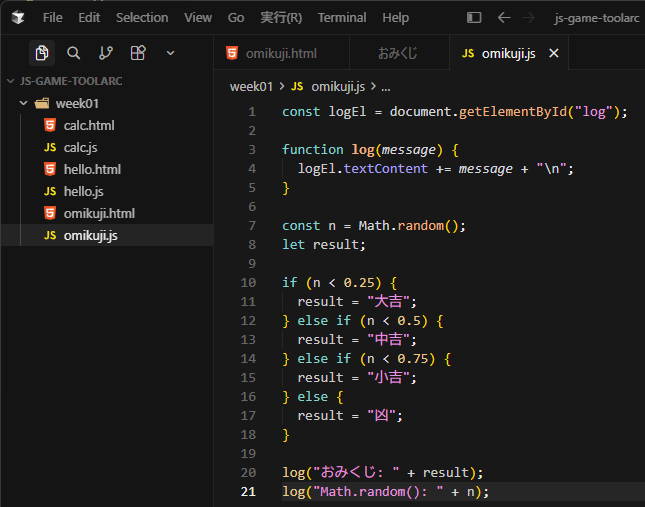645x507 pixels.
Task: Click the HTML5 icon beside calc.html
Action: pos(50,125)
